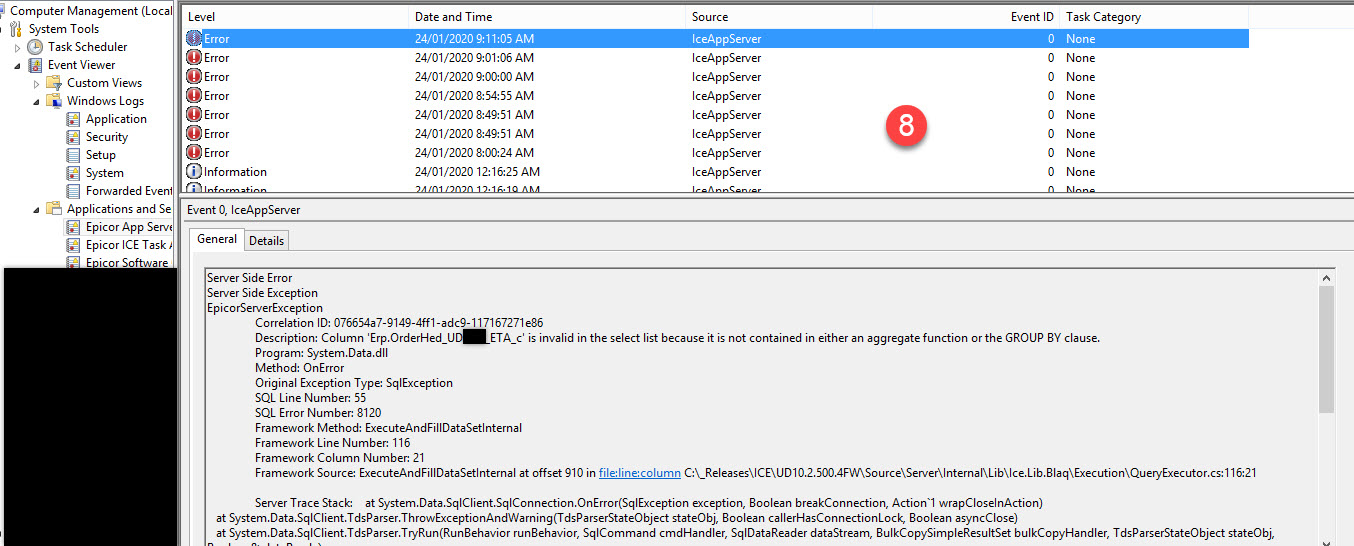Click error icon of 8:00:24 AM event

coord(194,153)
